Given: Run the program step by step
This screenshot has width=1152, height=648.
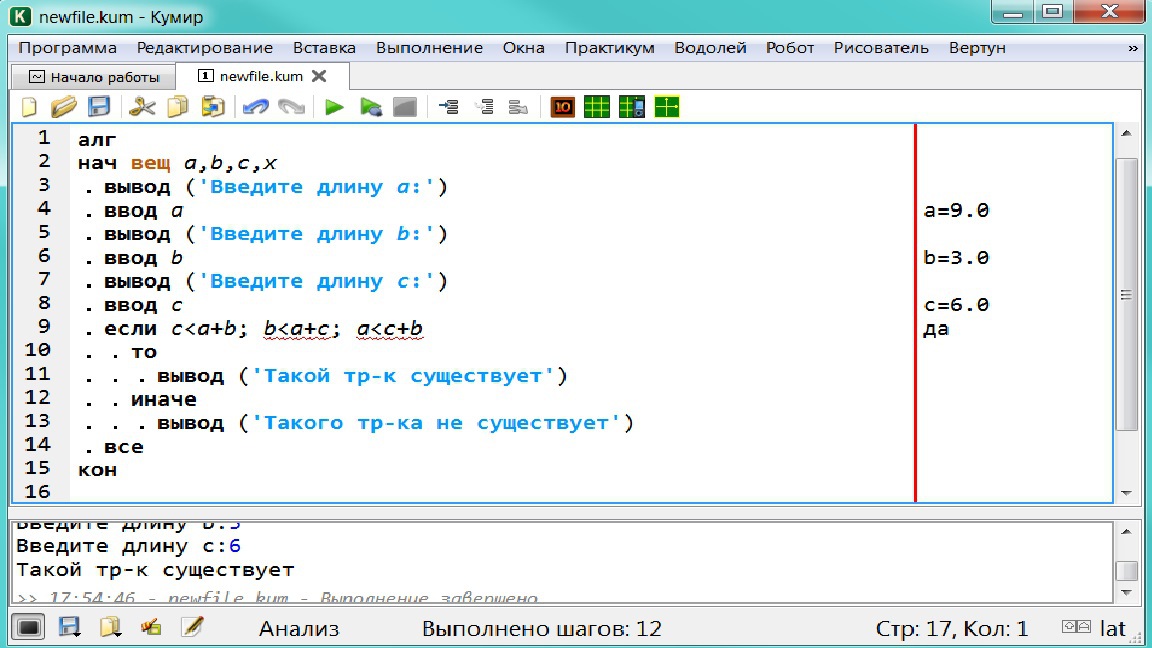Looking at the screenshot, I should tap(370, 107).
